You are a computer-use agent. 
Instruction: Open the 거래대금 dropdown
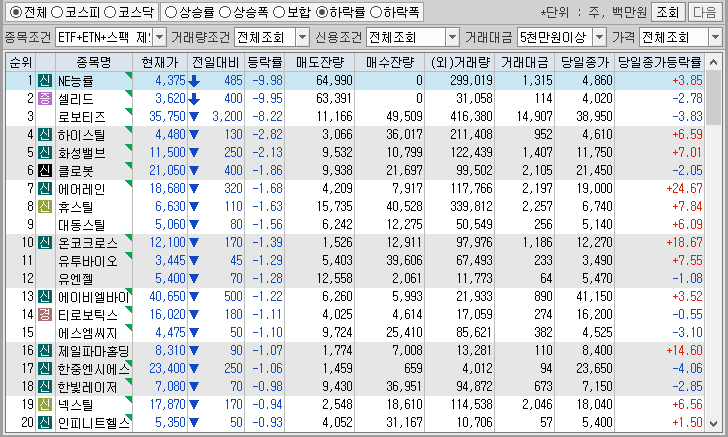pyautogui.click(x=599, y=37)
